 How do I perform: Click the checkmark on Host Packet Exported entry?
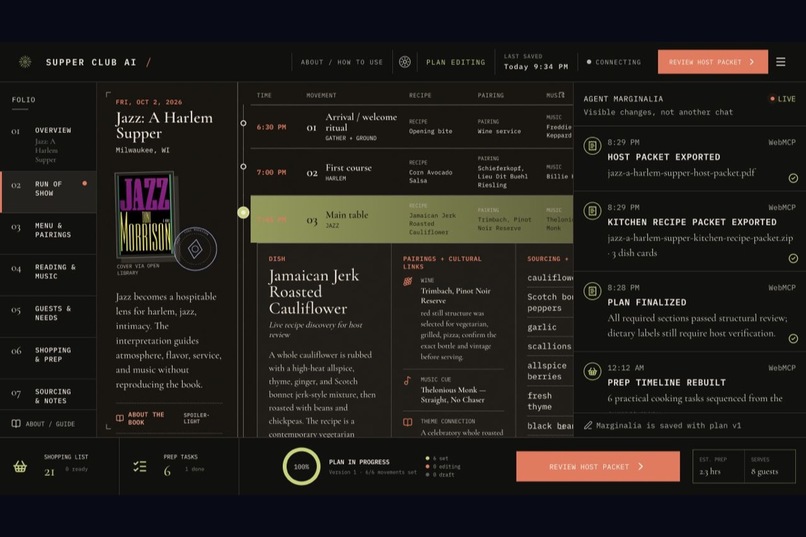793,178
